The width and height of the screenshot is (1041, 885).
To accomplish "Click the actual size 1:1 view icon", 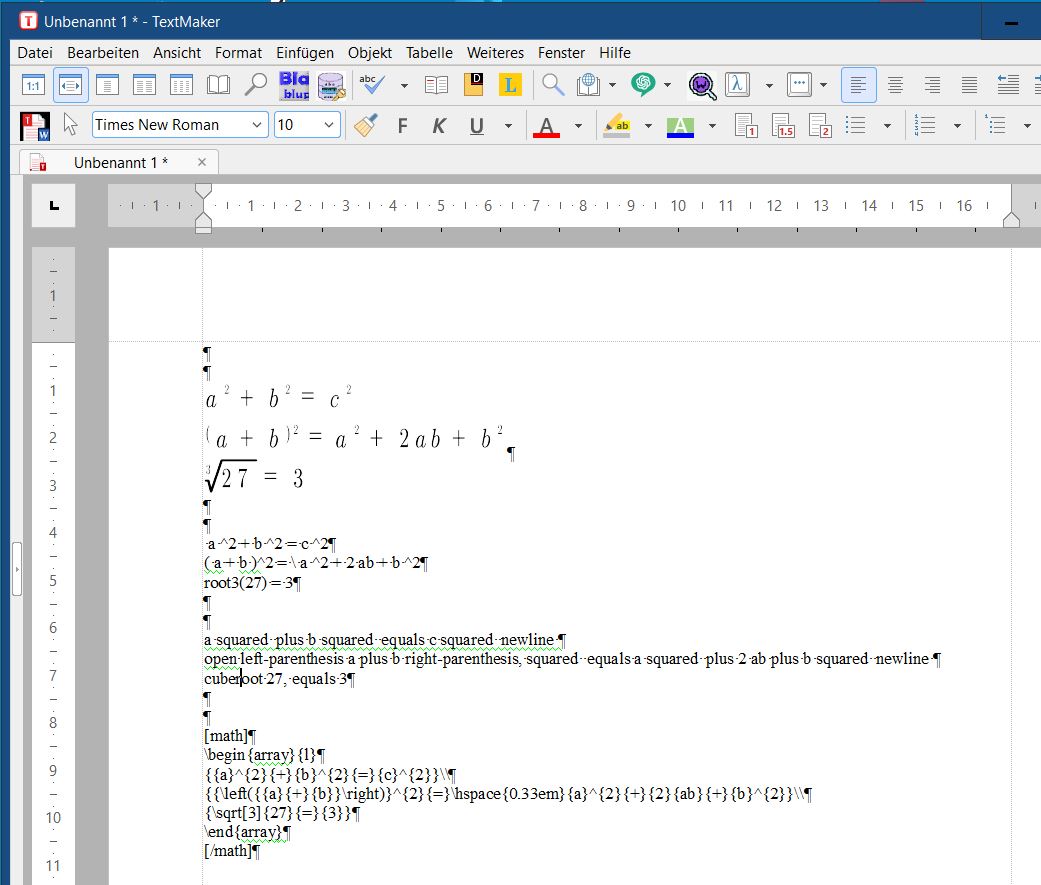I will (33, 86).
